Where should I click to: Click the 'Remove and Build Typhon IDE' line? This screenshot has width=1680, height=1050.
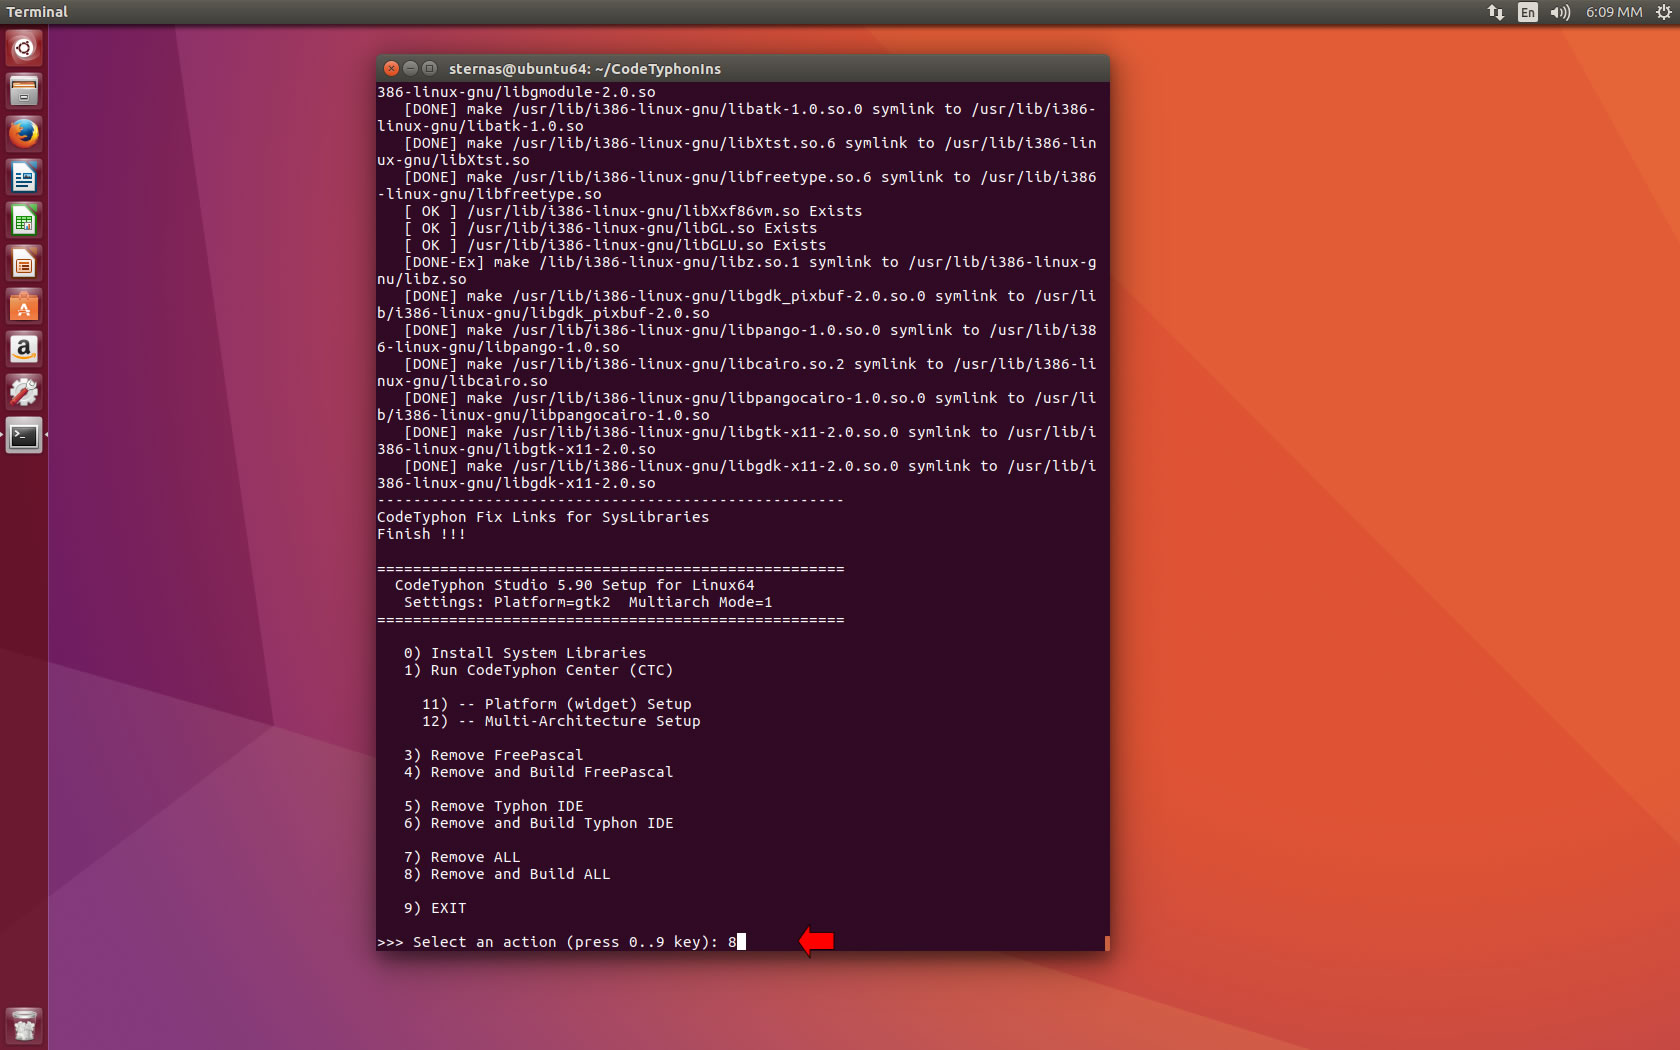(x=538, y=823)
